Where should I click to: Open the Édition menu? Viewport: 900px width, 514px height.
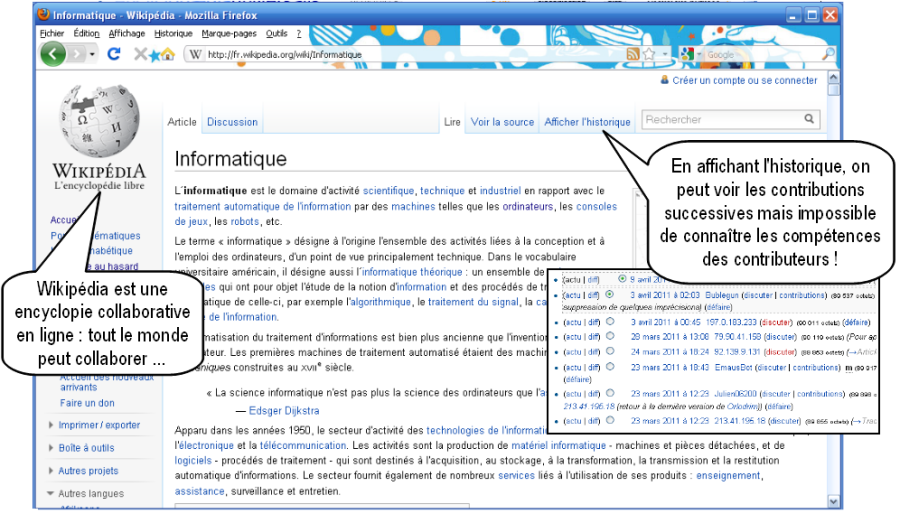87,33
